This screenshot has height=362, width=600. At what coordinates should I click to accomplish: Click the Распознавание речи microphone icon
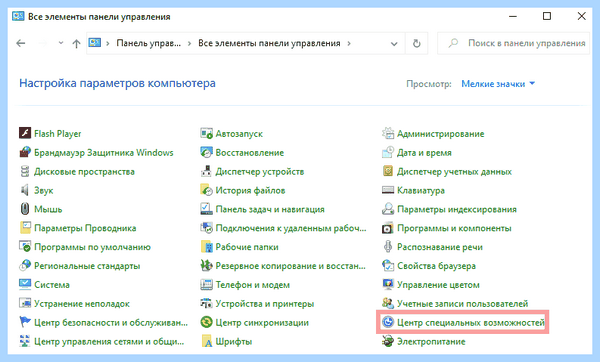pyautogui.click(x=388, y=246)
